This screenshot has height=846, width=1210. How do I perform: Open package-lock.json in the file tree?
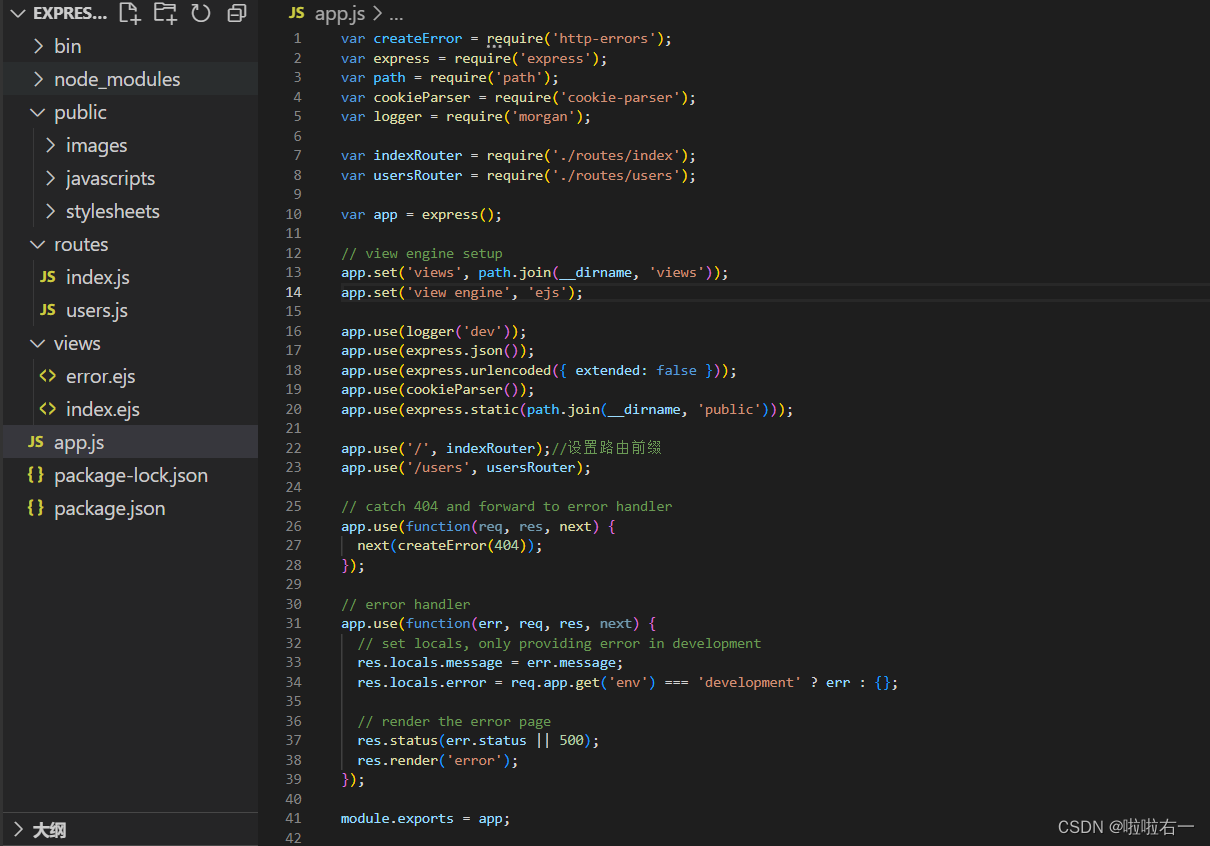point(130,475)
